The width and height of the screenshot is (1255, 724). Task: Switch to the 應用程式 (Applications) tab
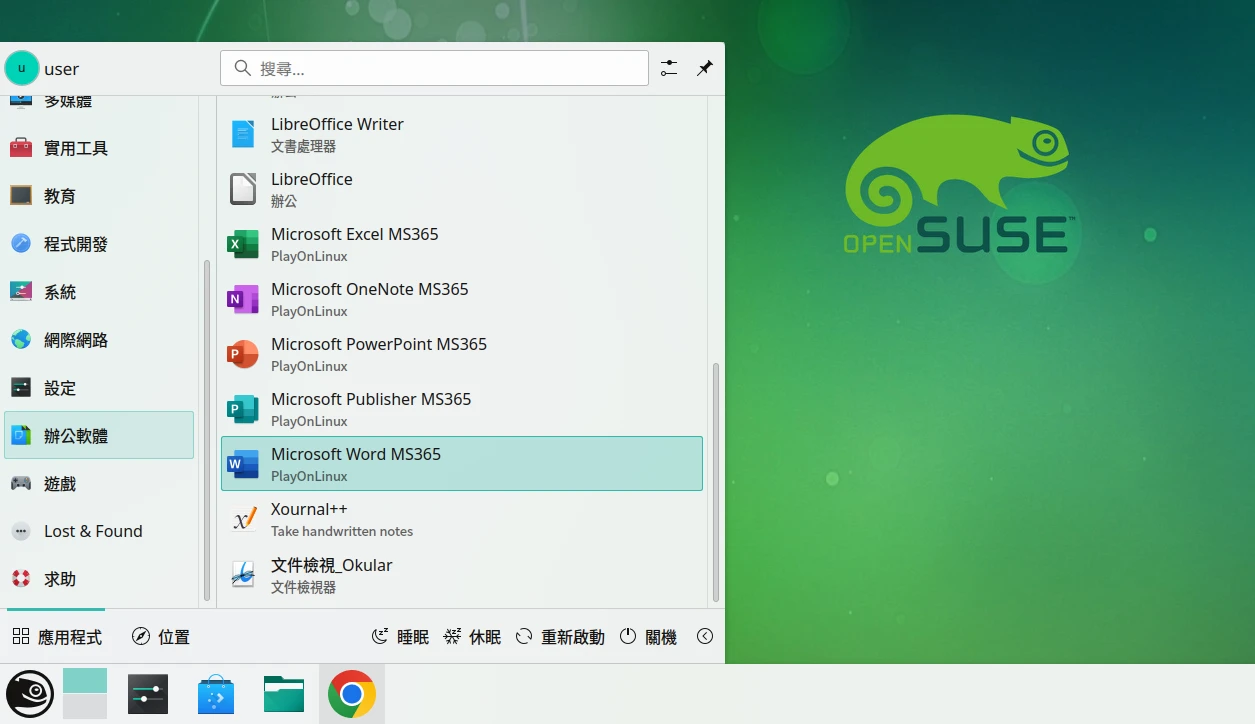(57, 637)
